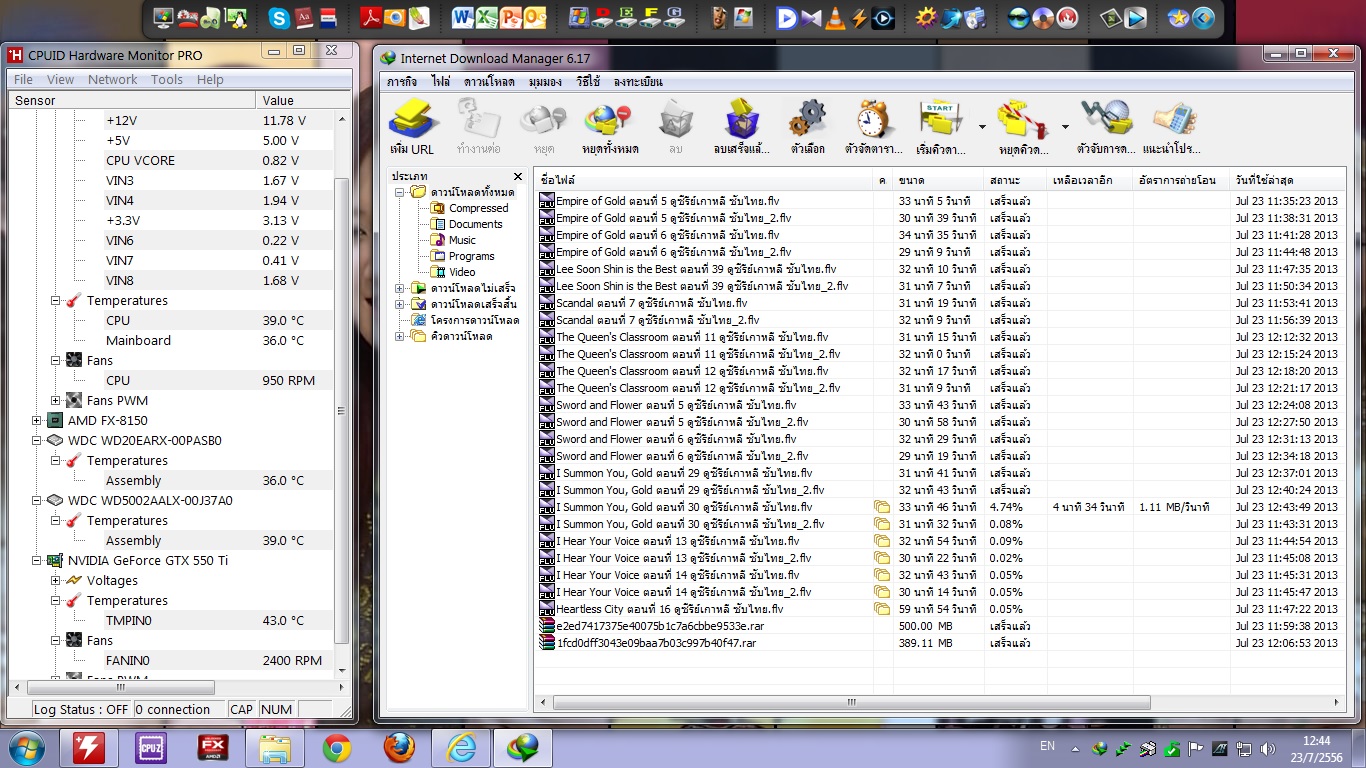
Task: Open Firefox on the taskbar
Action: coord(399,747)
